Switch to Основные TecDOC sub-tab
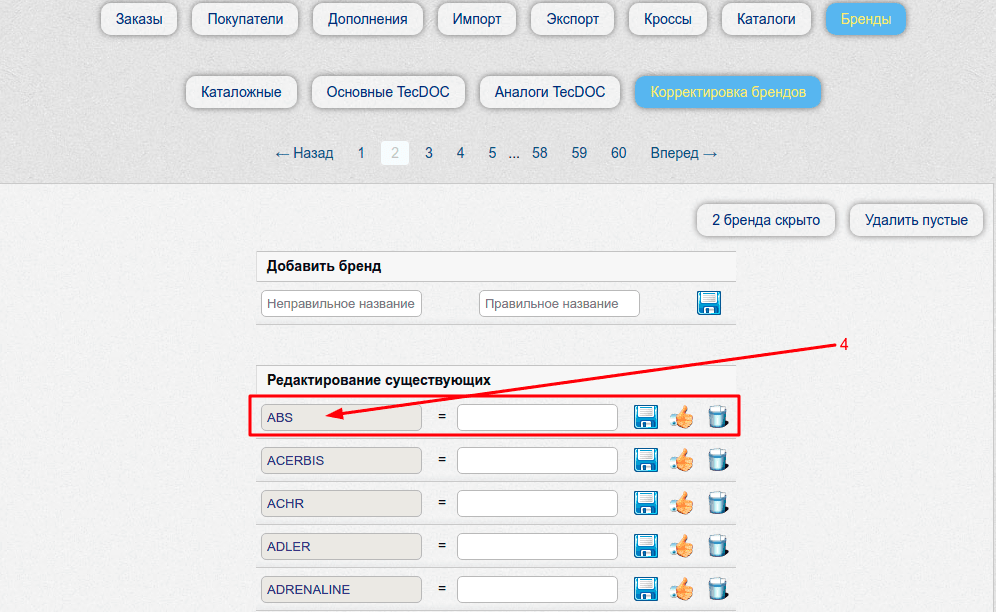The image size is (997, 612). point(388,92)
